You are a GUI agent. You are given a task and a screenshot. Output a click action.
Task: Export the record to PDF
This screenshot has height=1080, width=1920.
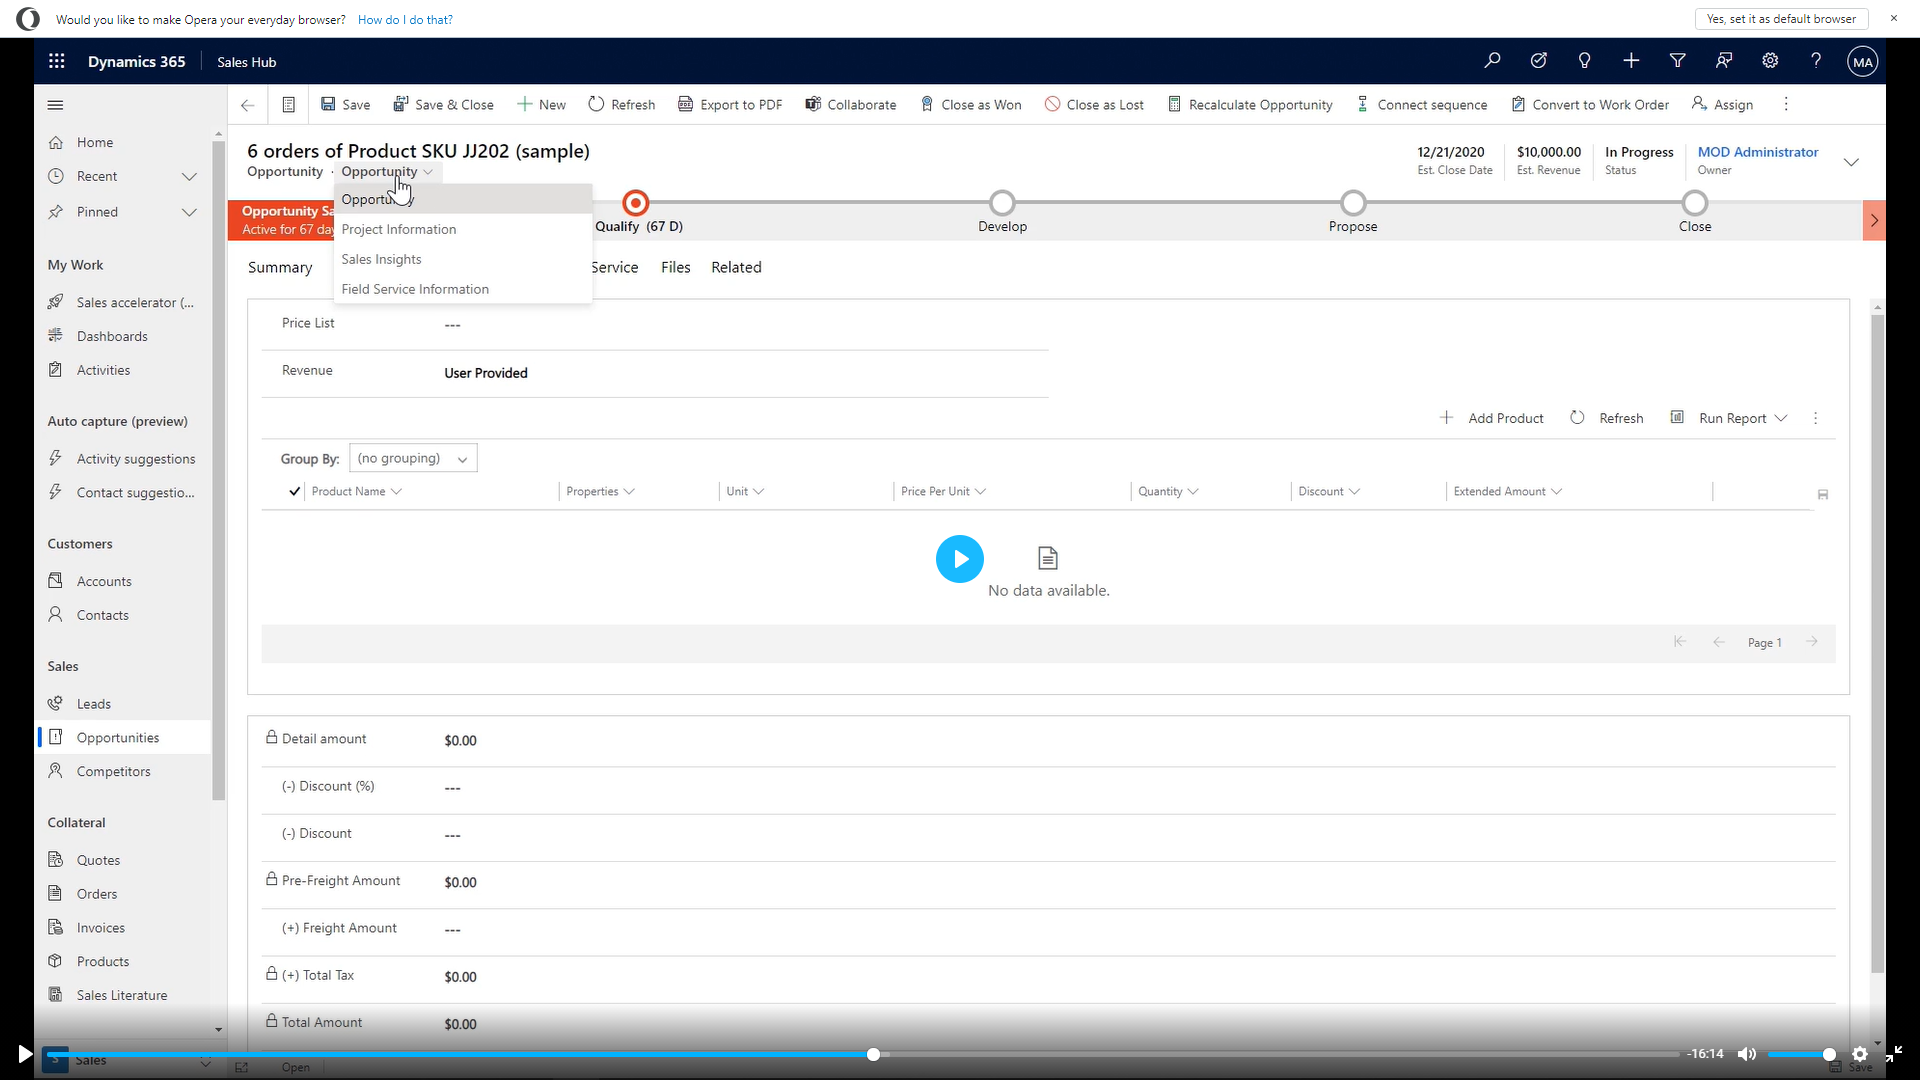pyautogui.click(x=730, y=105)
